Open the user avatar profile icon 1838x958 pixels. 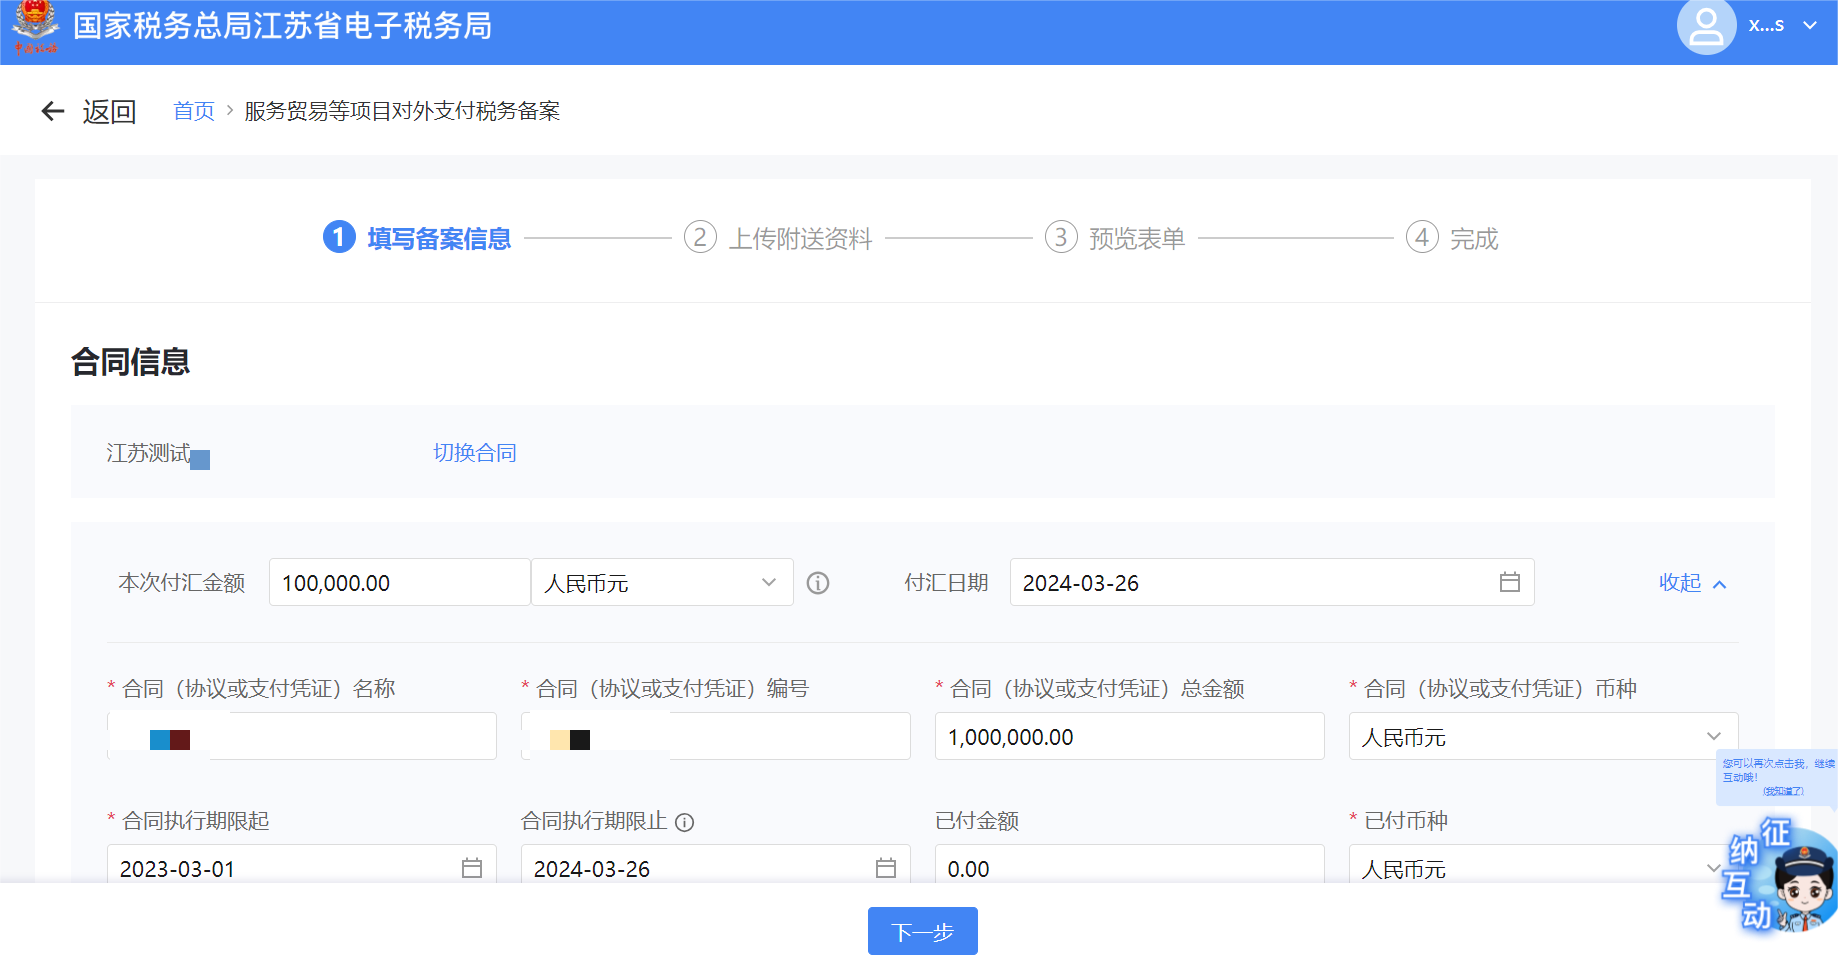pyautogui.click(x=1705, y=27)
